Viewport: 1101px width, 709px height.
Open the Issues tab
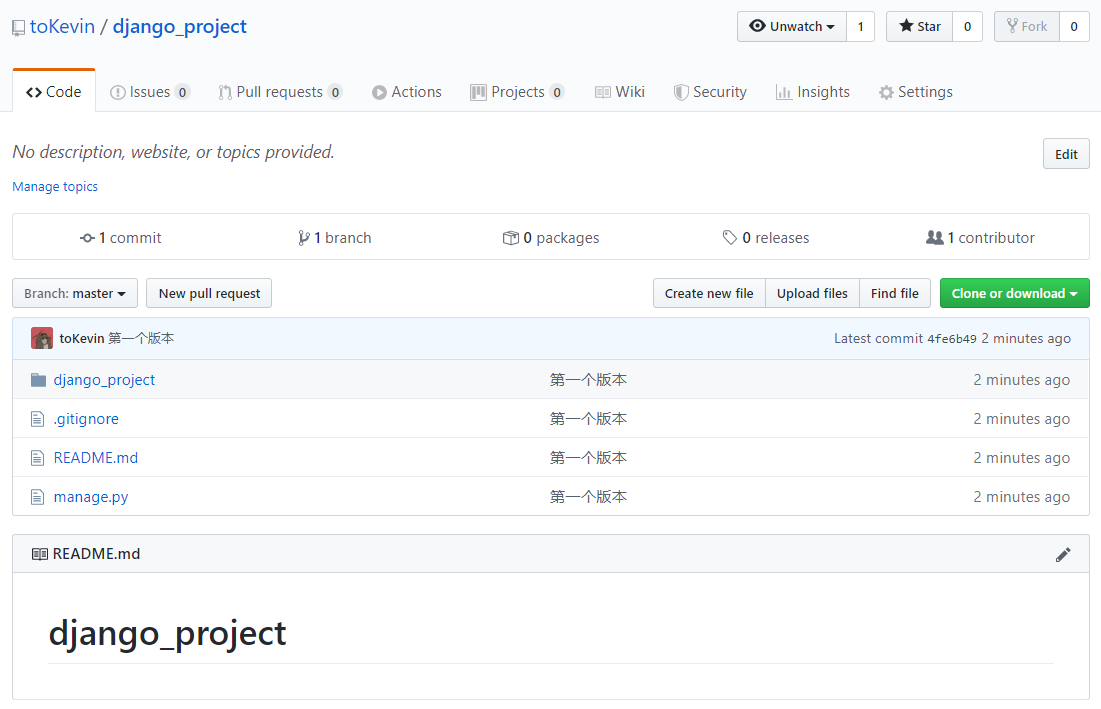tap(150, 92)
